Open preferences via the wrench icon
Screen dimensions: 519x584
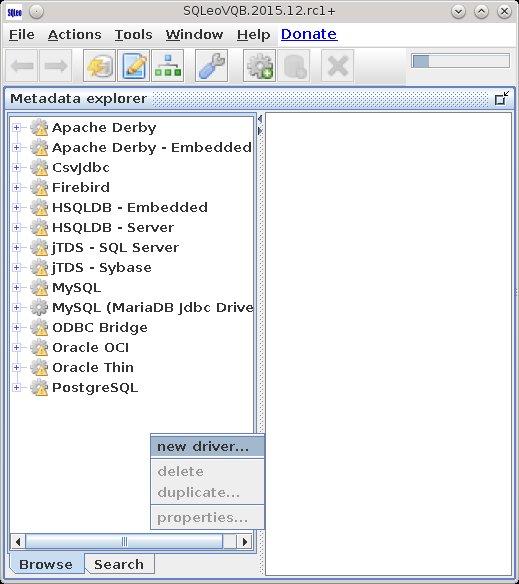coord(211,66)
